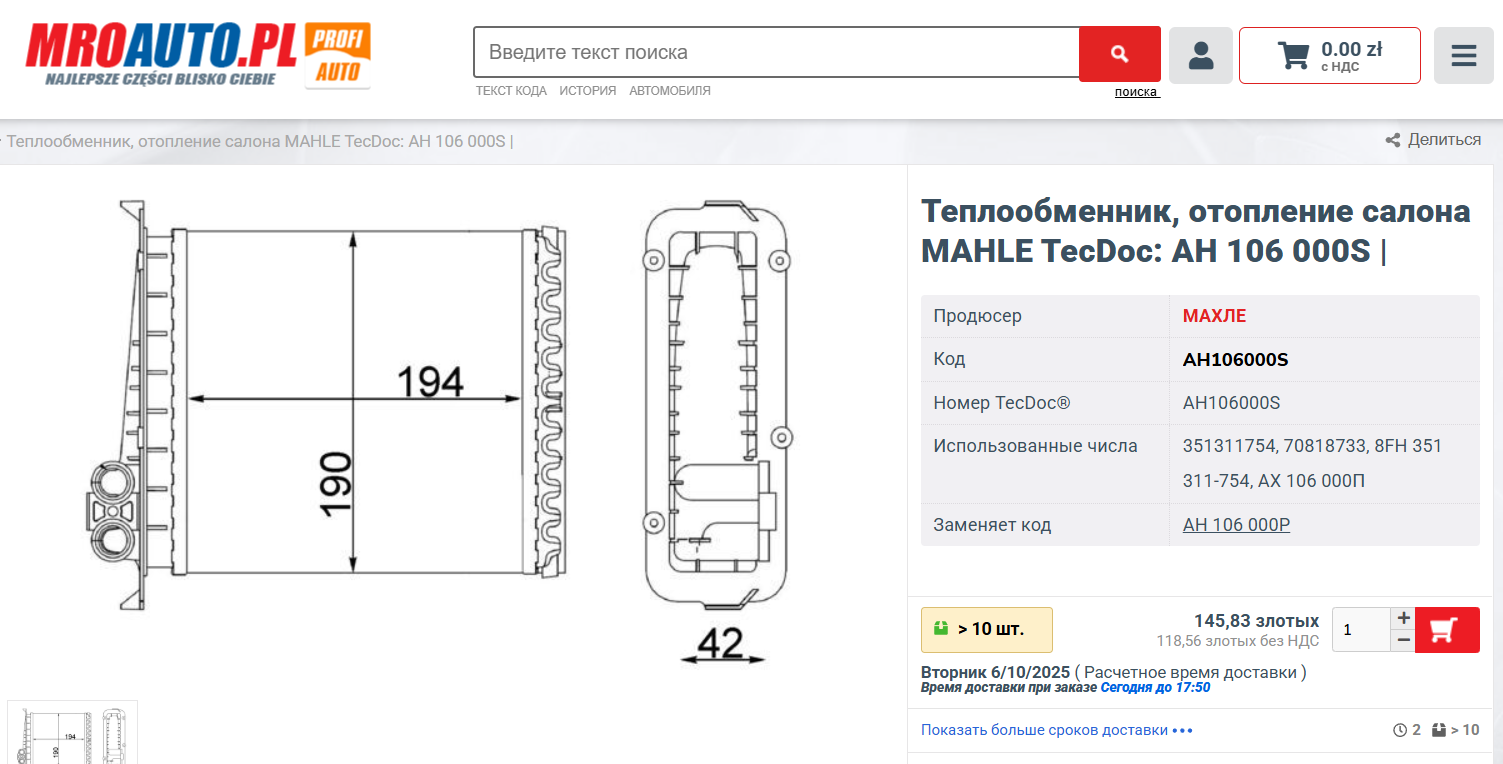Decrease quantity with the minus button

point(1403,641)
